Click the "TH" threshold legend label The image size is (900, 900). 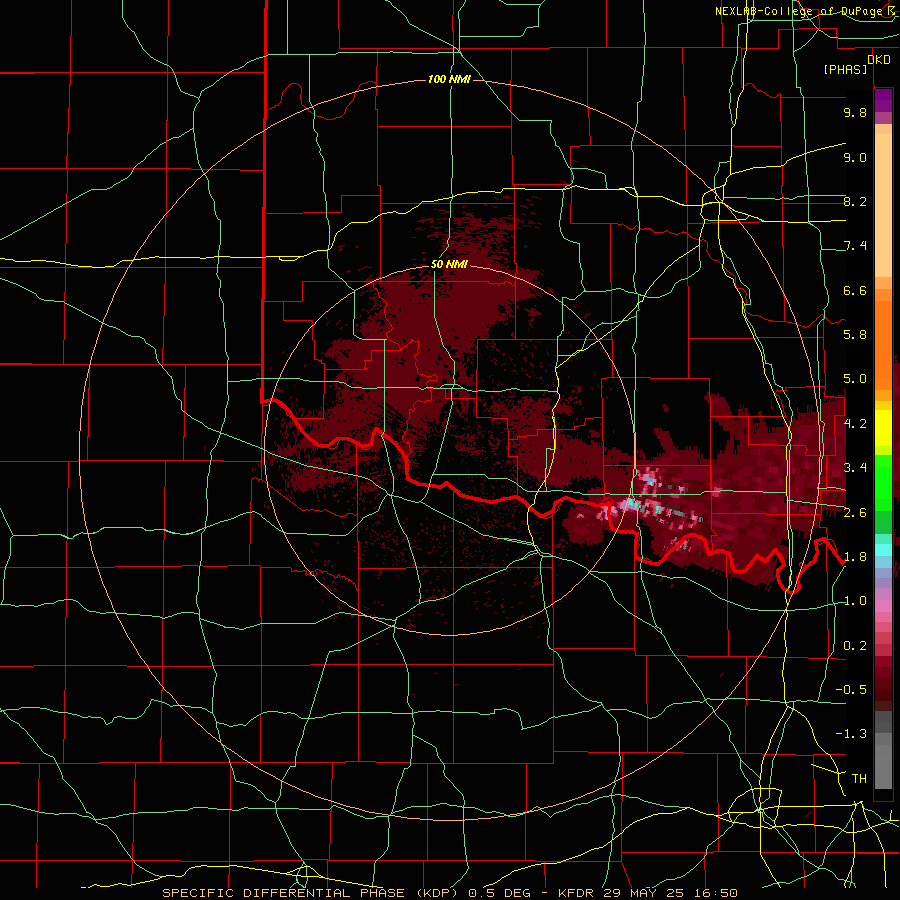pos(859,779)
